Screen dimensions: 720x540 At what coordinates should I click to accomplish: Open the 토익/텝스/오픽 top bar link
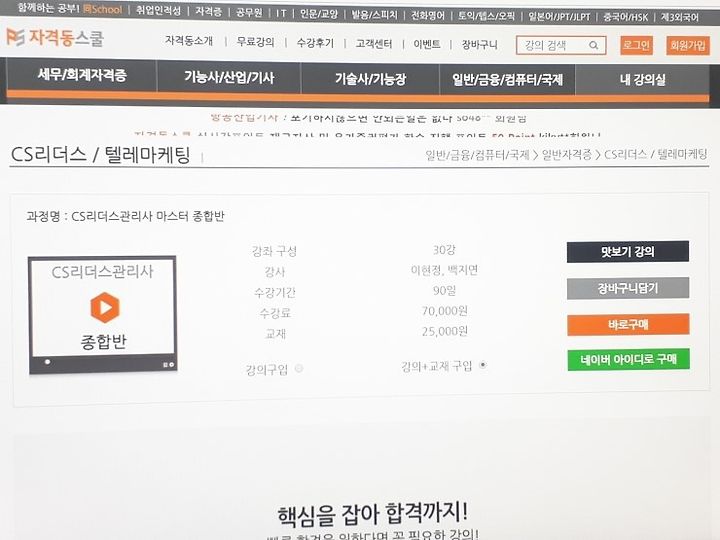486,16
